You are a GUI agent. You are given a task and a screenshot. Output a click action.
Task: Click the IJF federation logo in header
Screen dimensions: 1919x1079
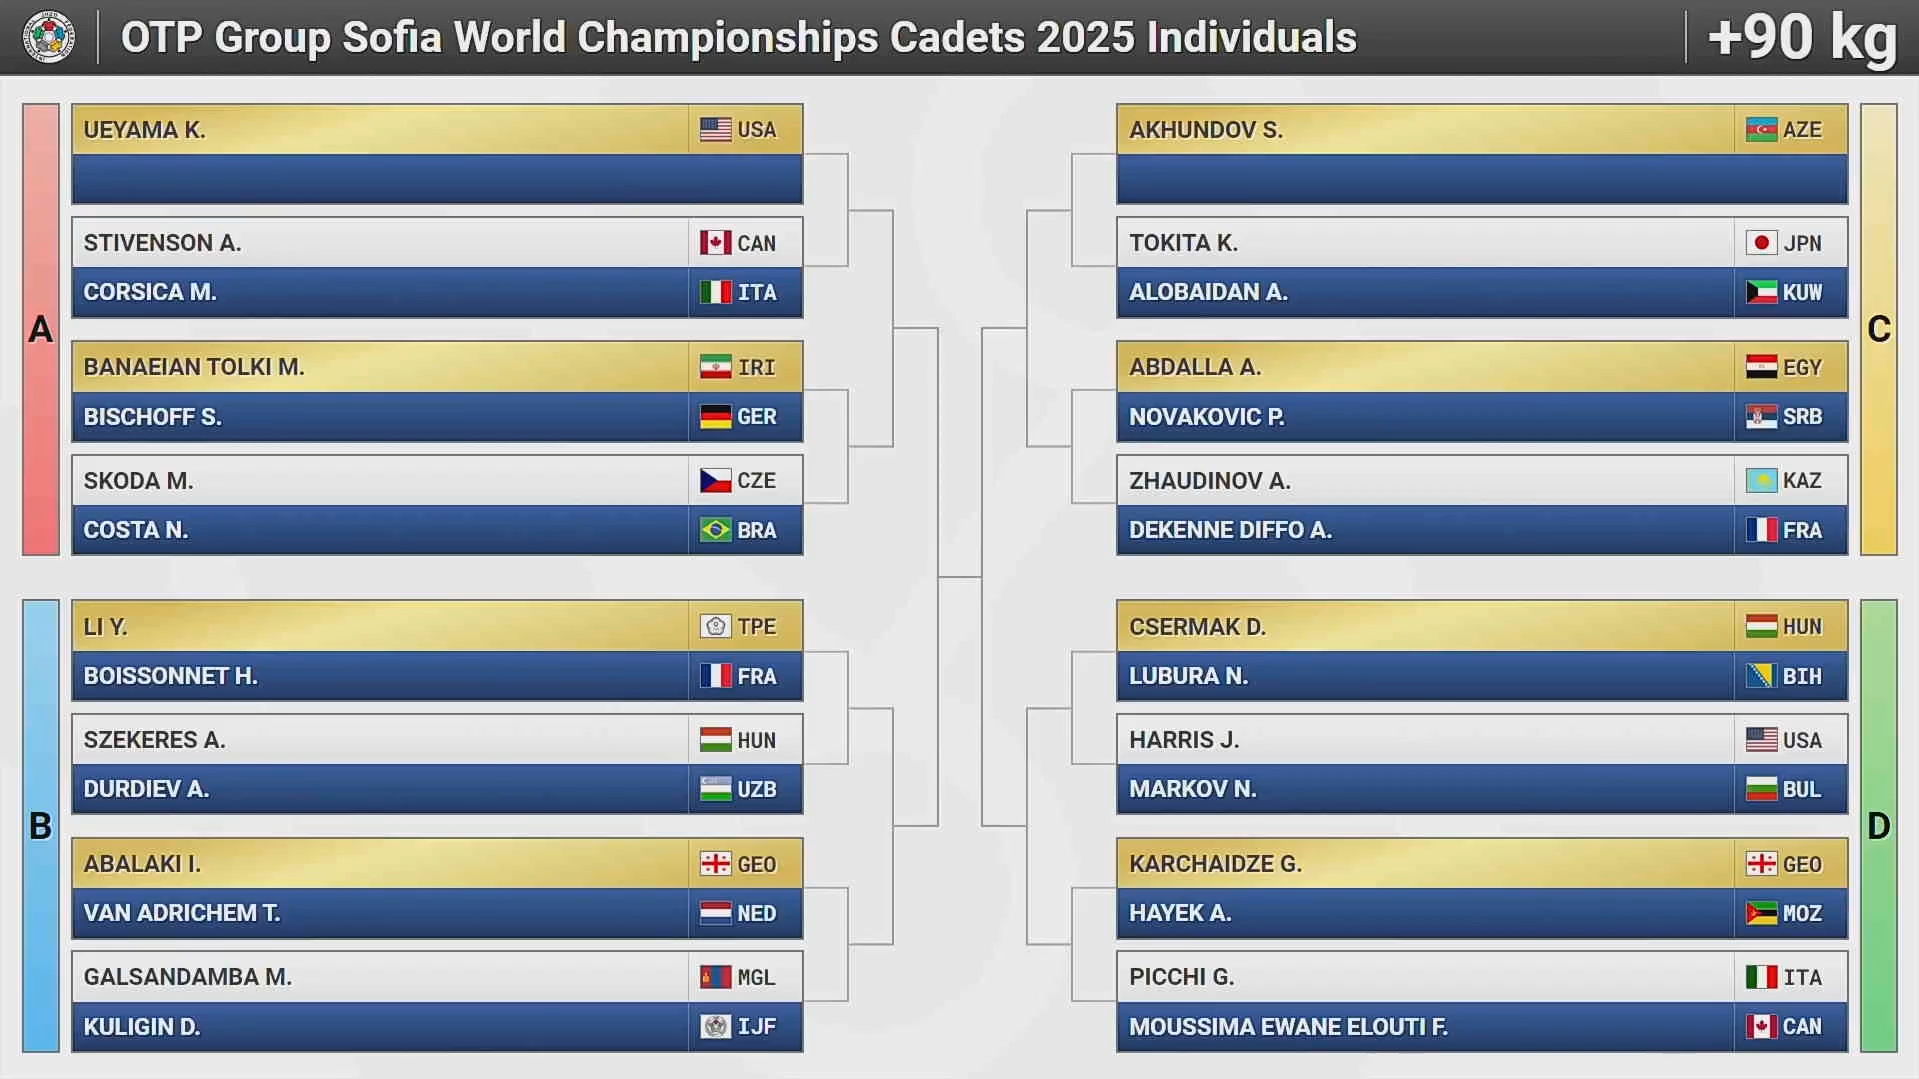click(48, 37)
